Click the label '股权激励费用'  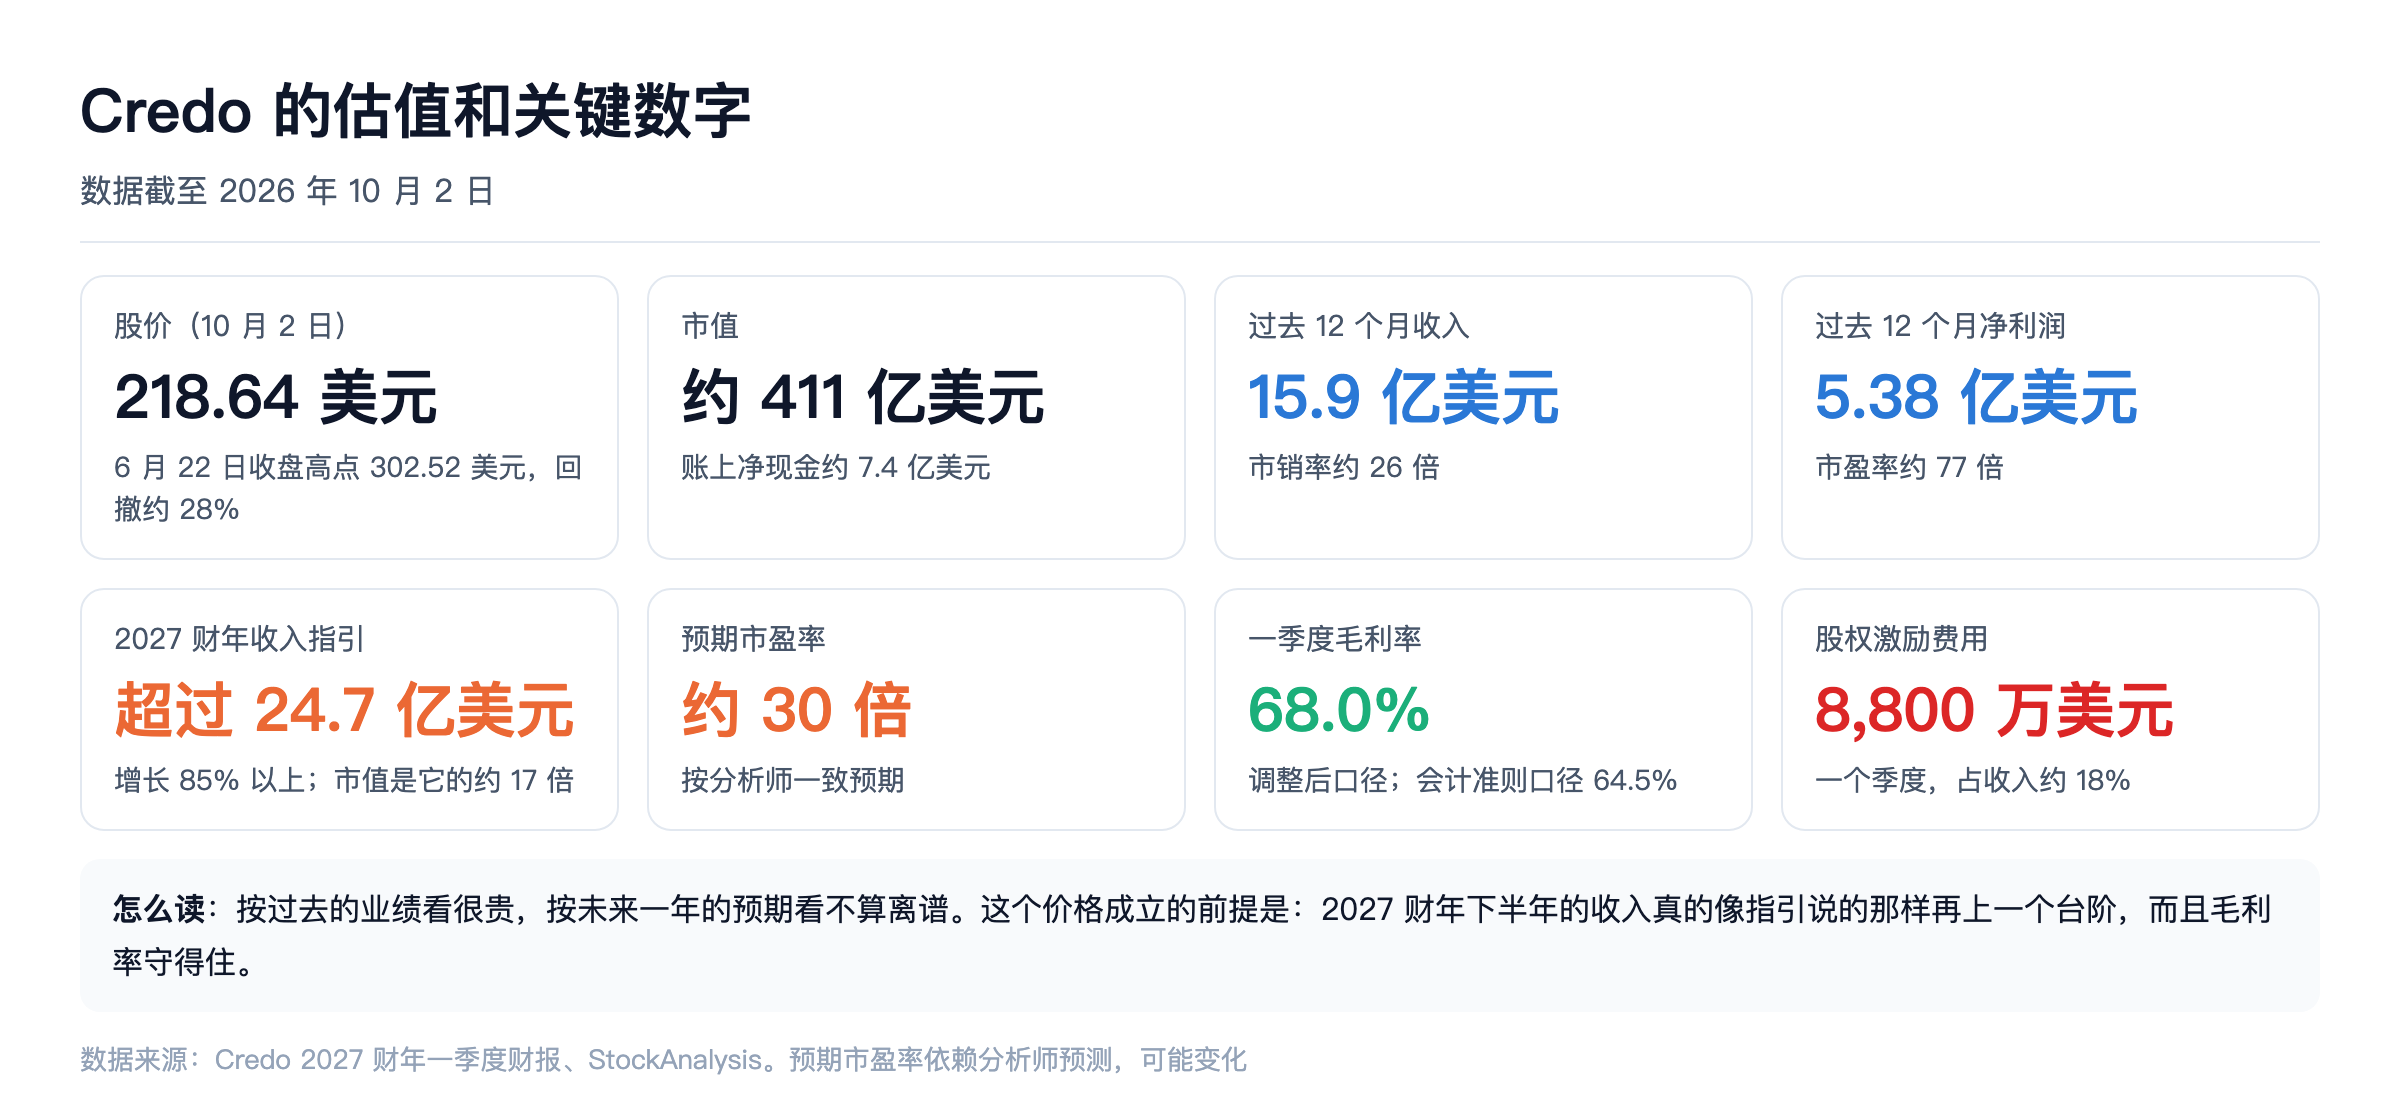(x=1901, y=639)
